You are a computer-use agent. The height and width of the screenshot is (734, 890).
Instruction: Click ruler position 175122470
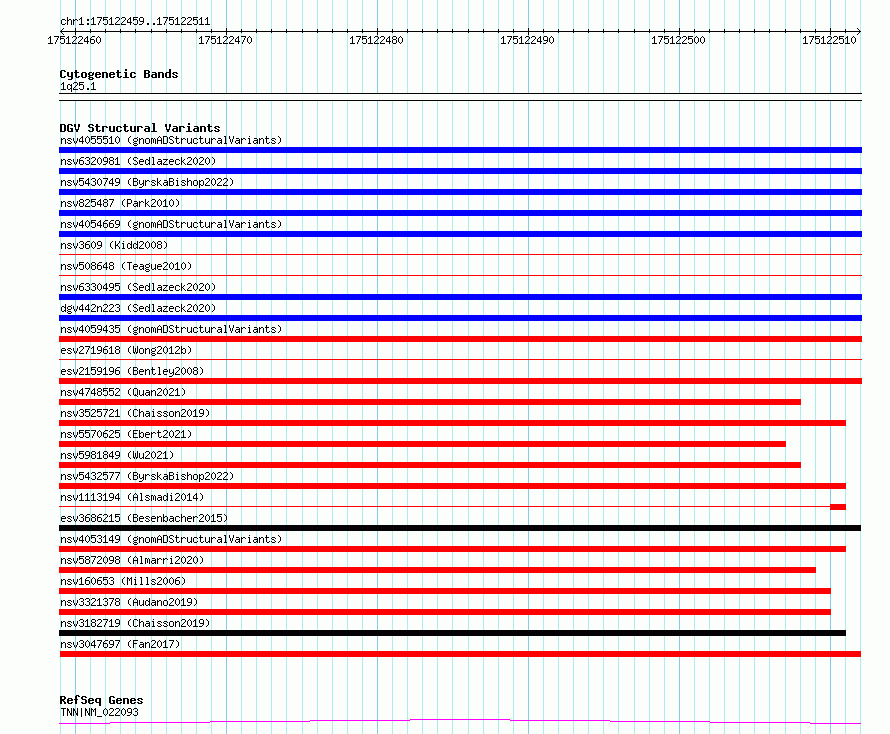225,40
